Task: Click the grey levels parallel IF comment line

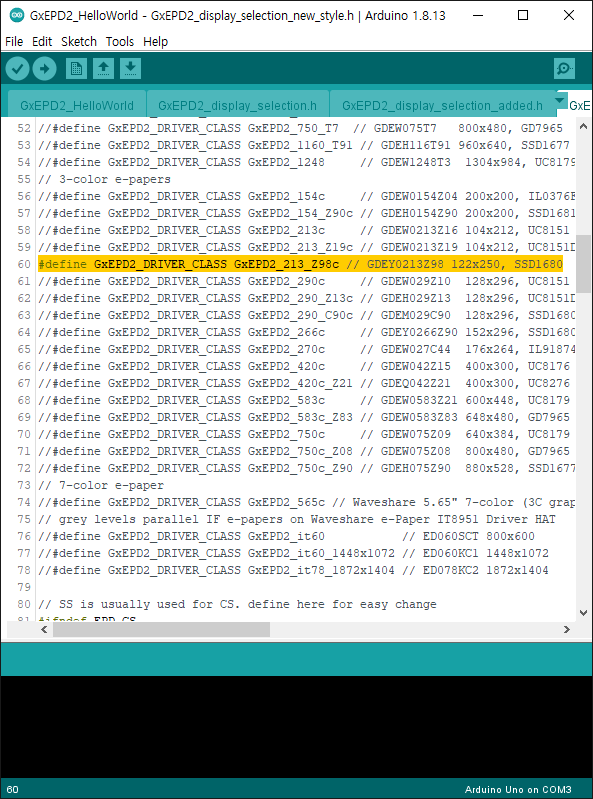Action: 296,519
